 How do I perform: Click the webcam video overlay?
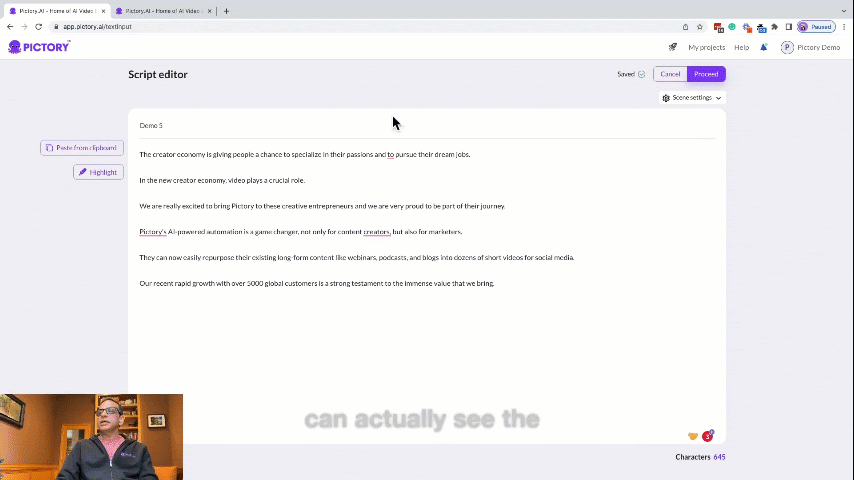pyautogui.click(x=92, y=437)
